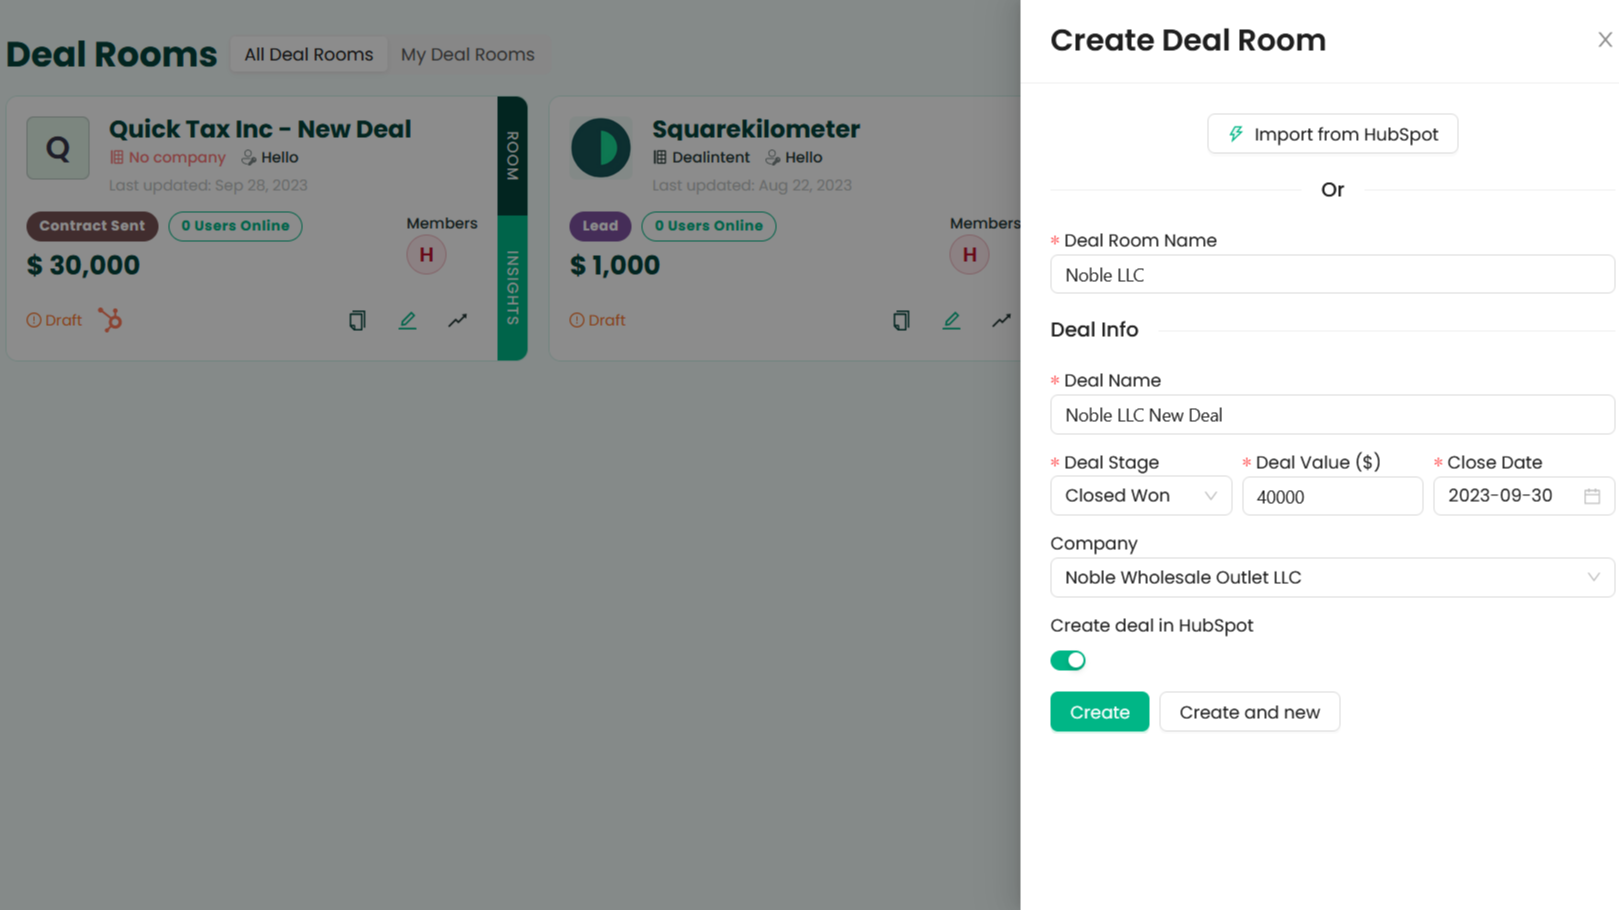Click the Draft warning icon on Squarekilometer card
The width and height of the screenshot is (1619, 911).
[x=578, y=320]
